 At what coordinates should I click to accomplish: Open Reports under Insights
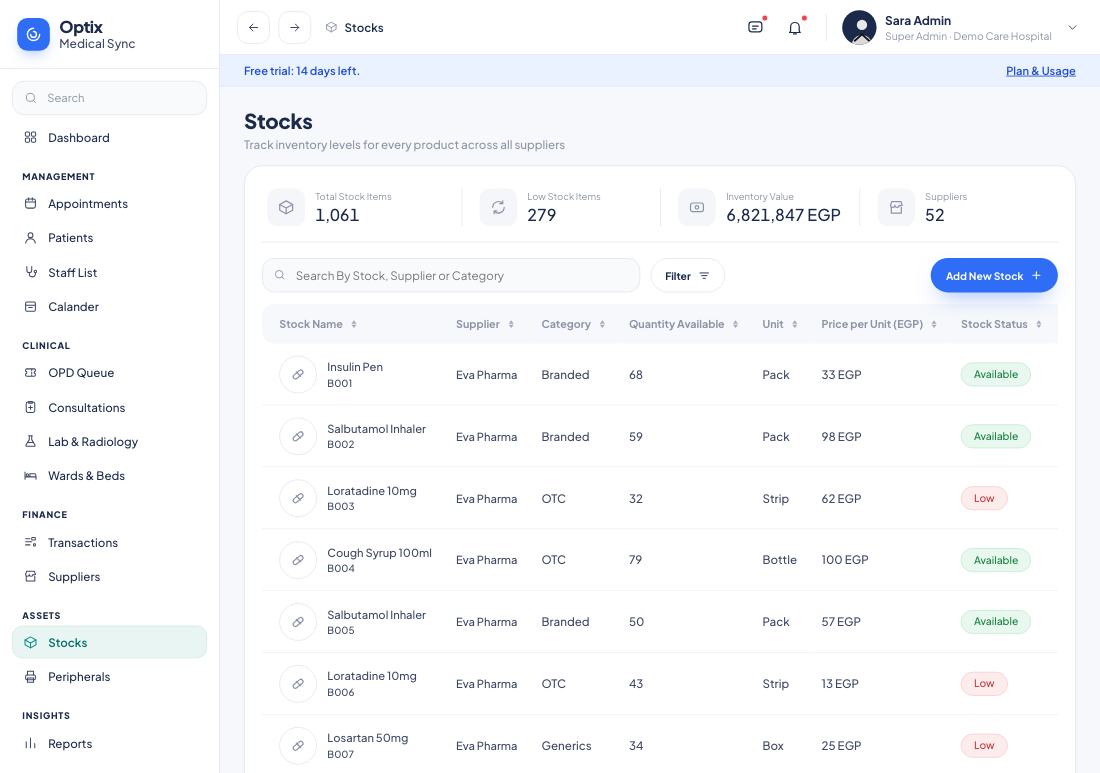109,744
